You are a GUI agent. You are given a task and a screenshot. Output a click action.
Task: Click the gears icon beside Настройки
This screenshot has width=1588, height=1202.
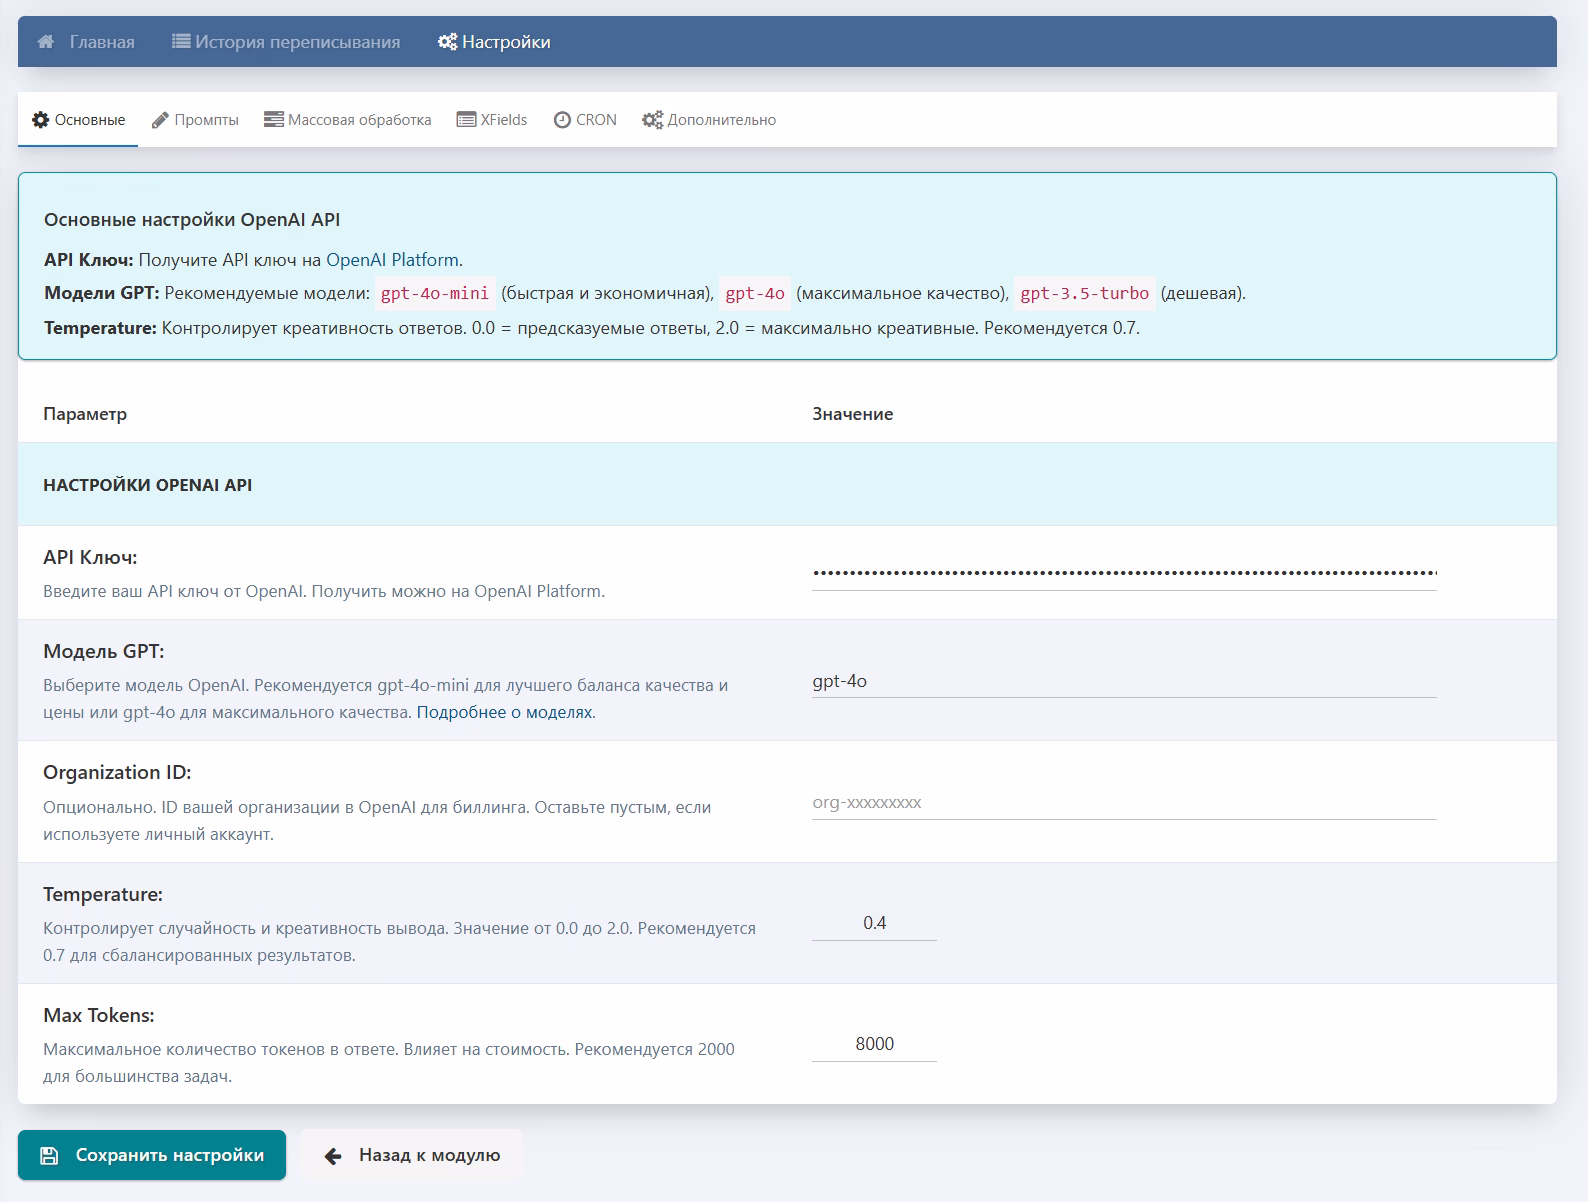pyautogui.click(x=447, y=42)
